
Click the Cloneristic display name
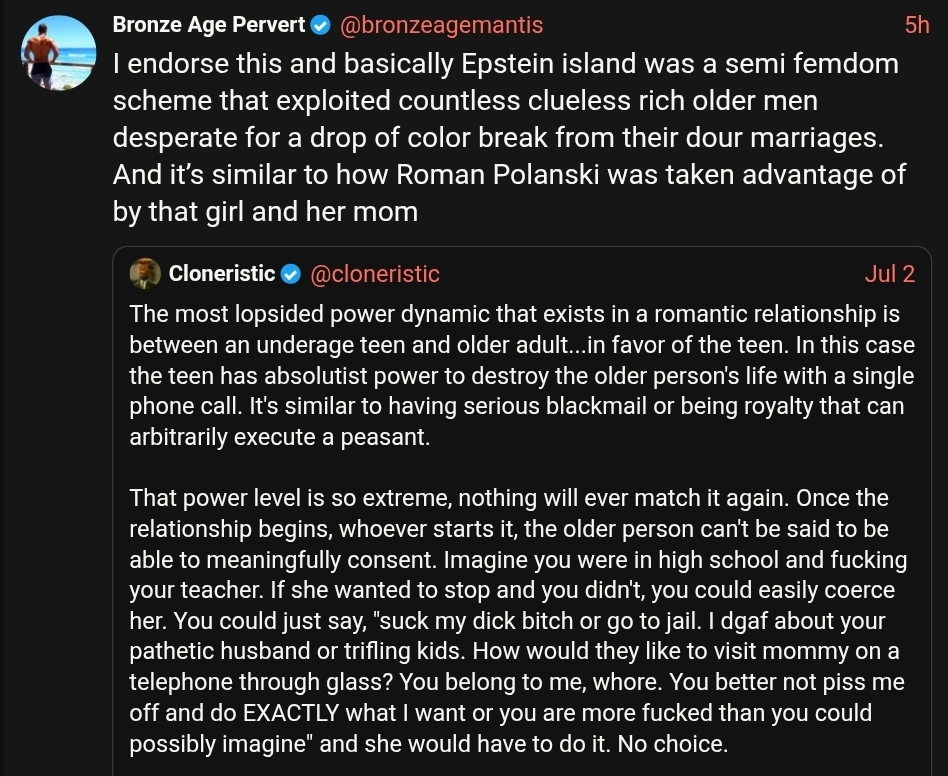click(222, 274)
